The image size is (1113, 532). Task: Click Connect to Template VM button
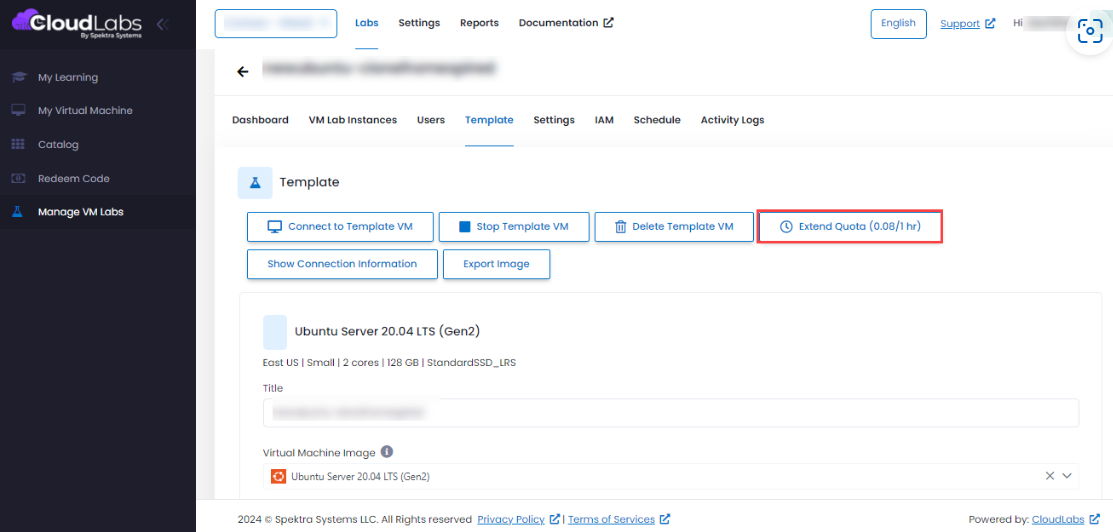point(340,227)
